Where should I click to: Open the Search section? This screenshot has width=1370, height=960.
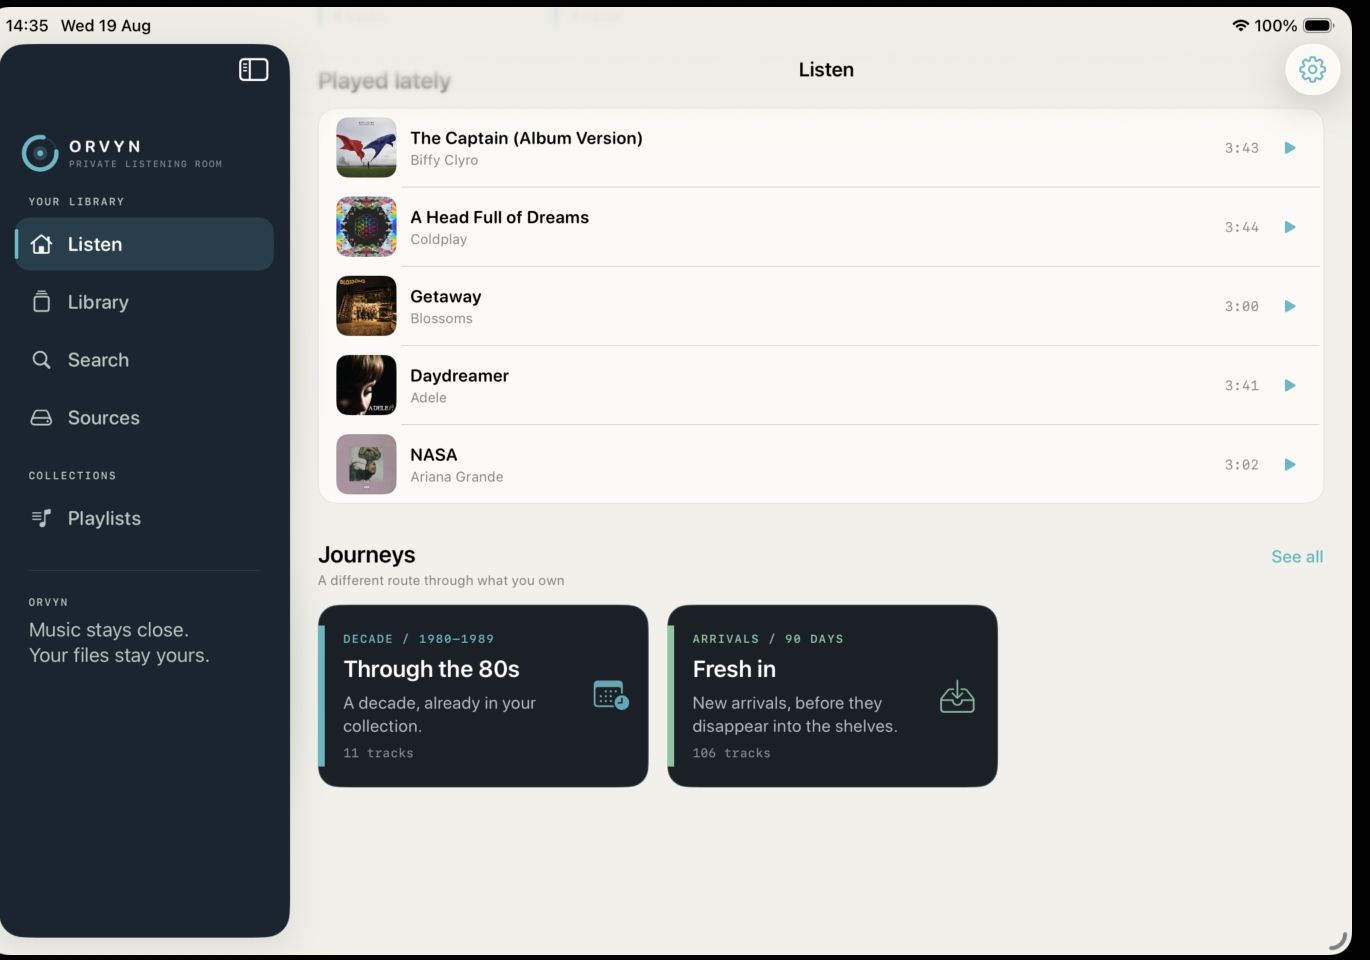pos(144,360)
